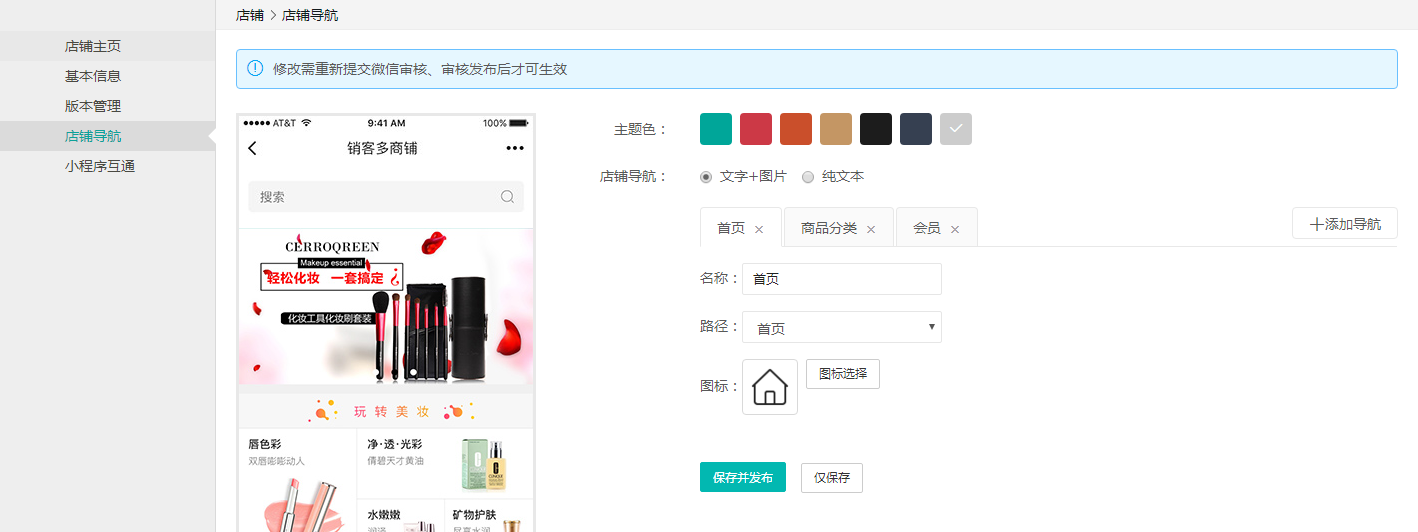Image resolution: width=1418 pixels, height=532 pixels.
Task: Click the 图标选择 button
Action: [x=843, y=374]
